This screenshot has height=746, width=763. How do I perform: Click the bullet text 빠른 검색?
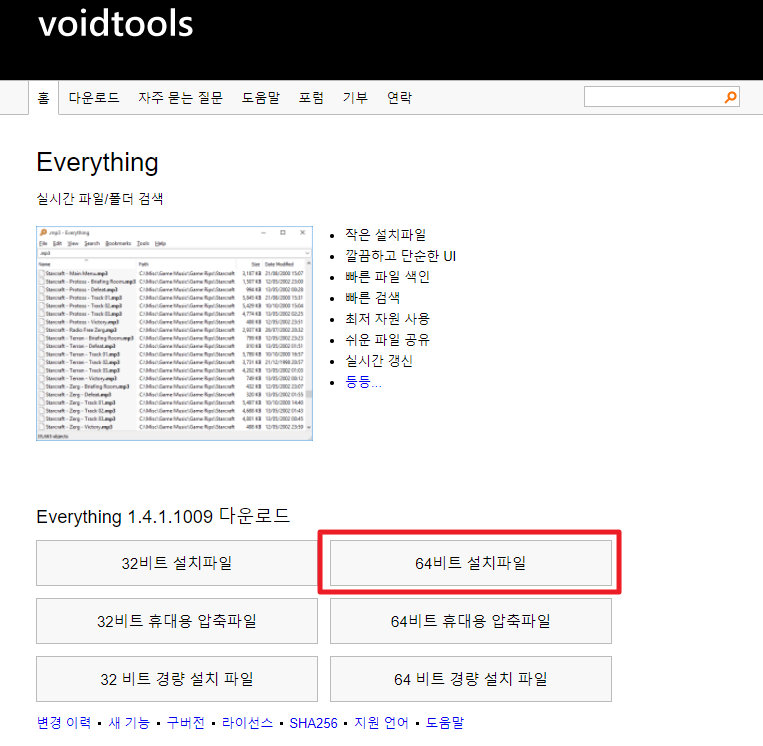tap(373, 297)
